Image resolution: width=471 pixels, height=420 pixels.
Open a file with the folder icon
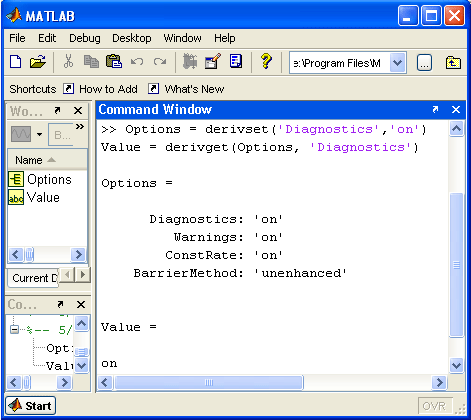click(x=37, y=62)
